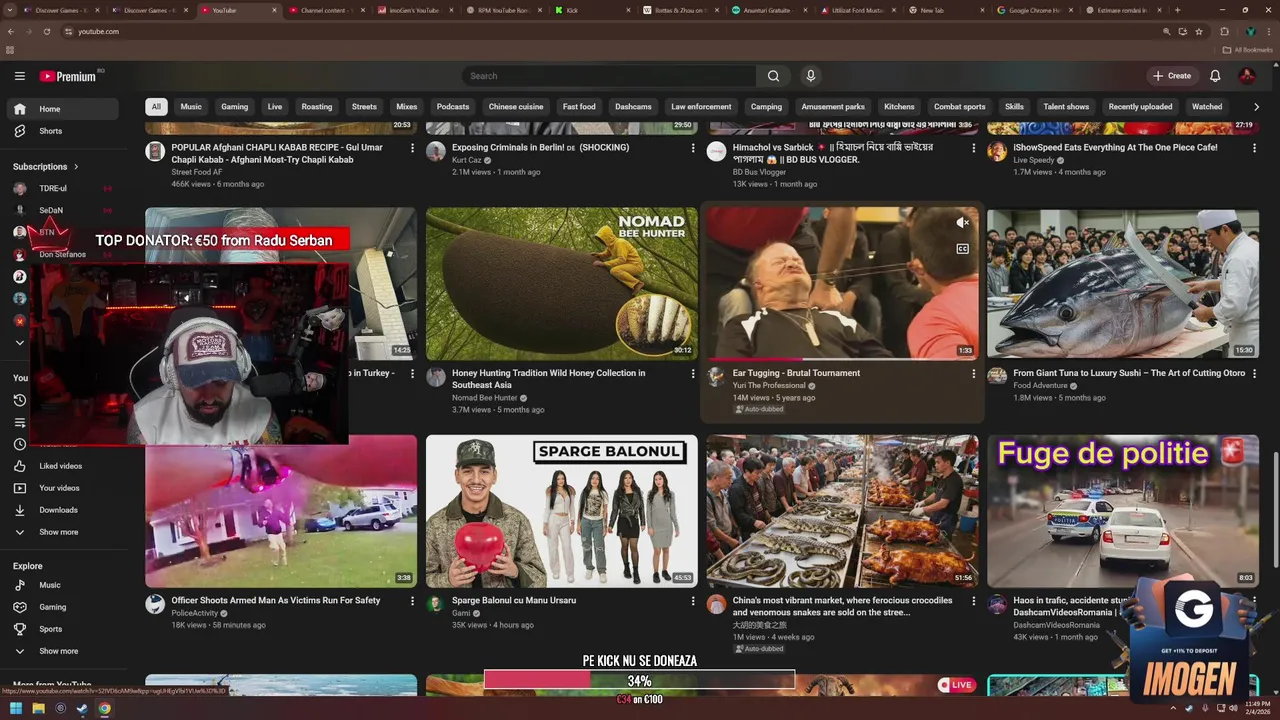Click the Ear Tugging preview progress bar
This screenshot has width=1280, height=720.
click(x=842, y=358)
